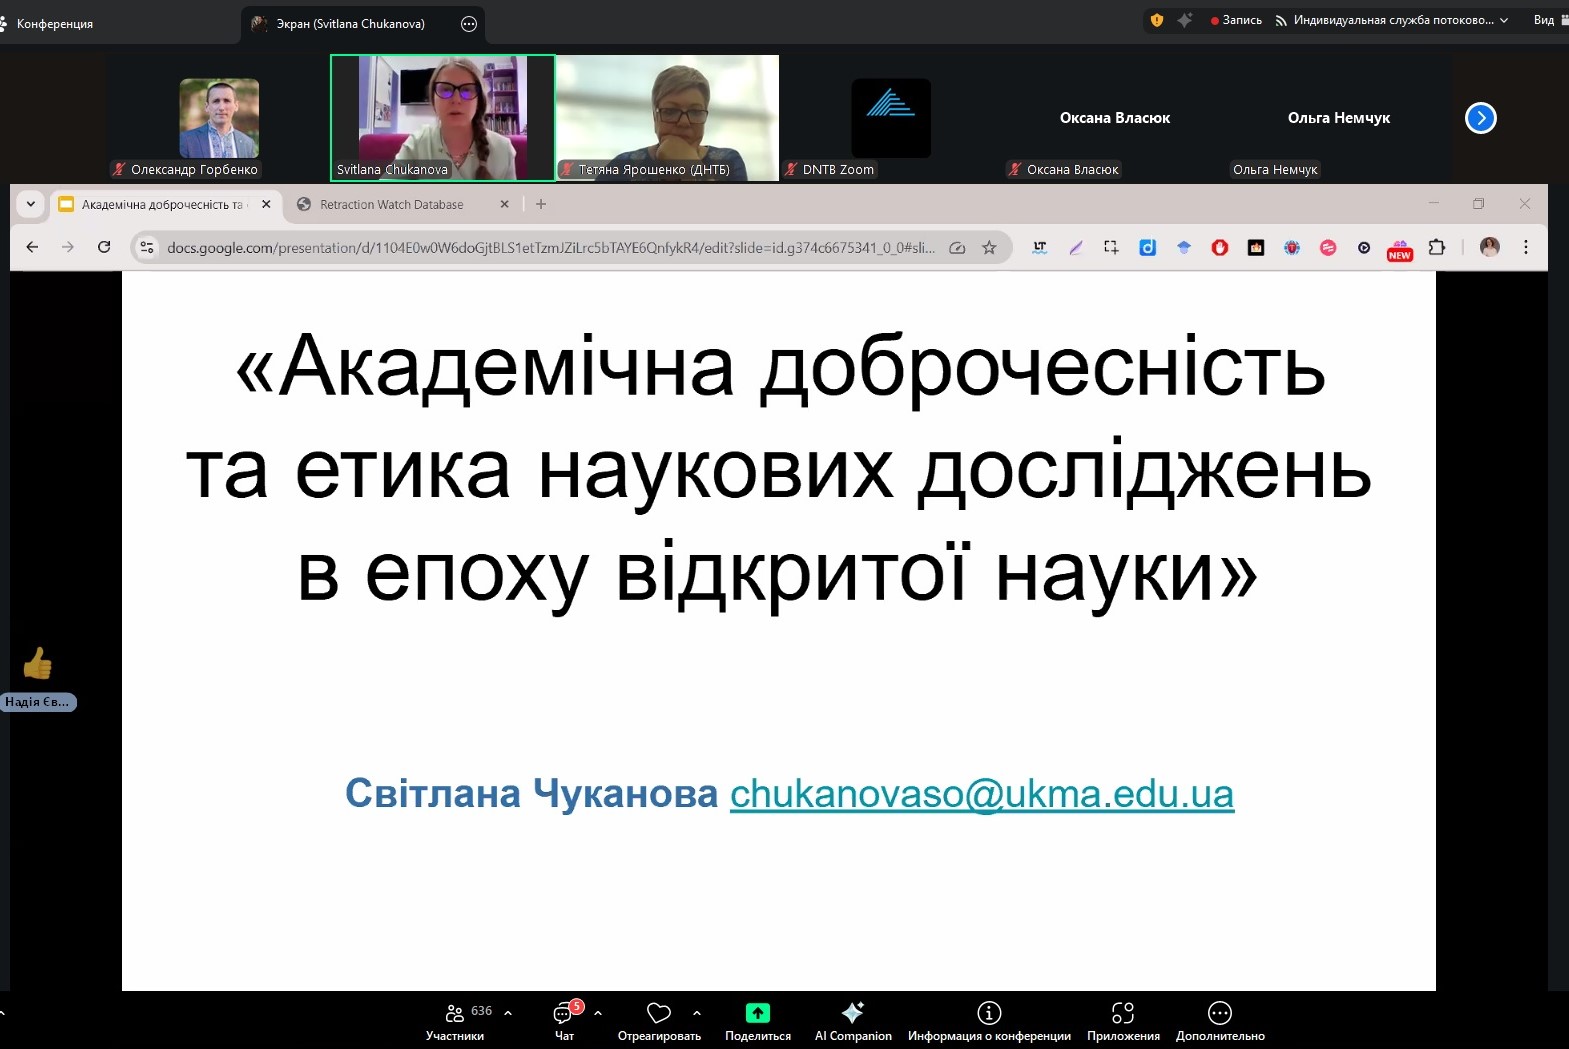Screen dimensions: 1569x1049
Task: Close the Retraction Watch Database tab
Action: (504, 204)
